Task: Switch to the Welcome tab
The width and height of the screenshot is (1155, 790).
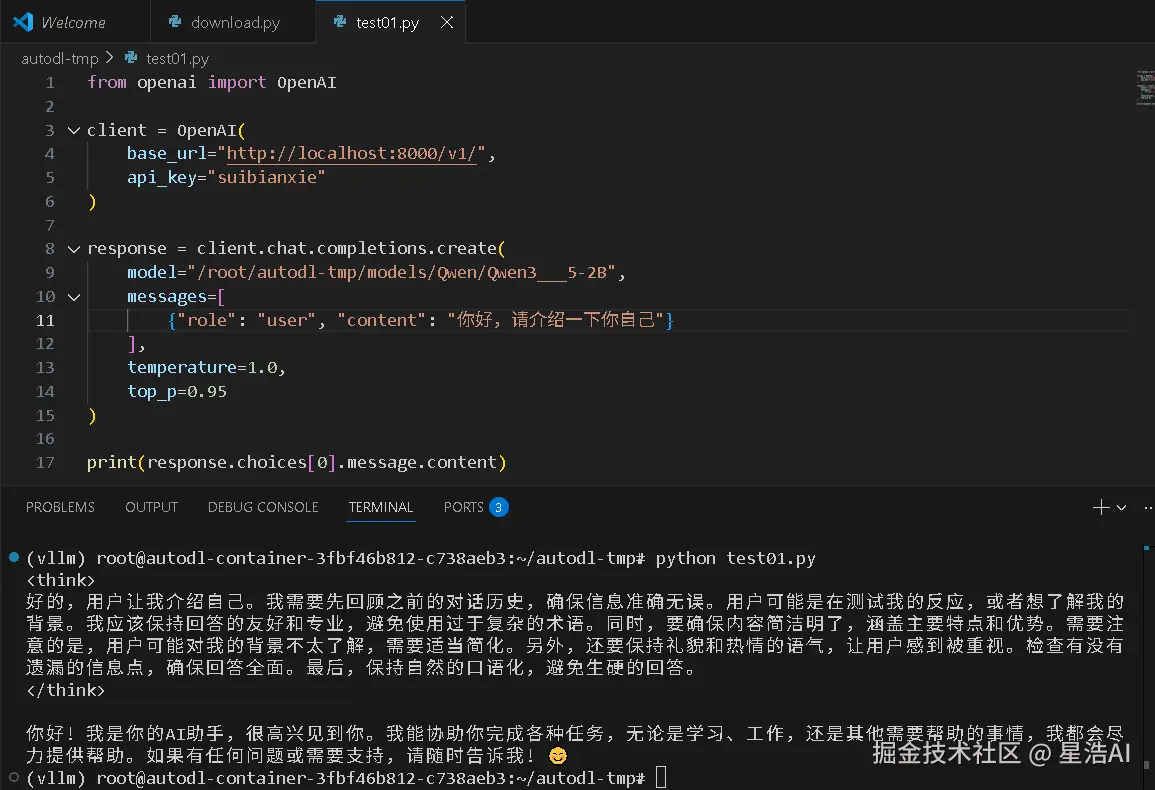Action: pyautogui.click(x=74, y=22)
